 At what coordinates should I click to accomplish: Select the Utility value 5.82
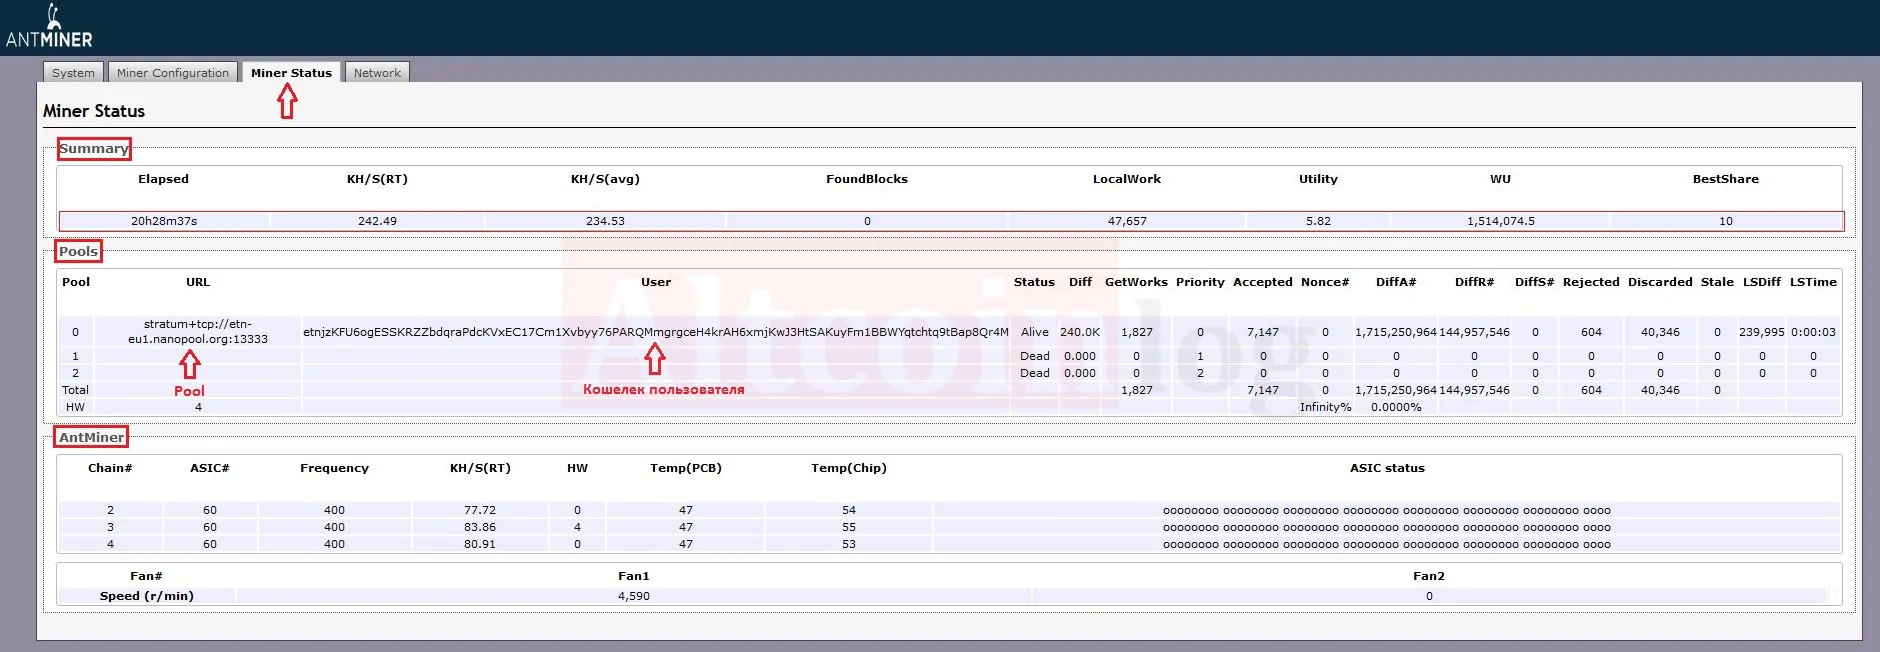click(x=1318, y=221)
